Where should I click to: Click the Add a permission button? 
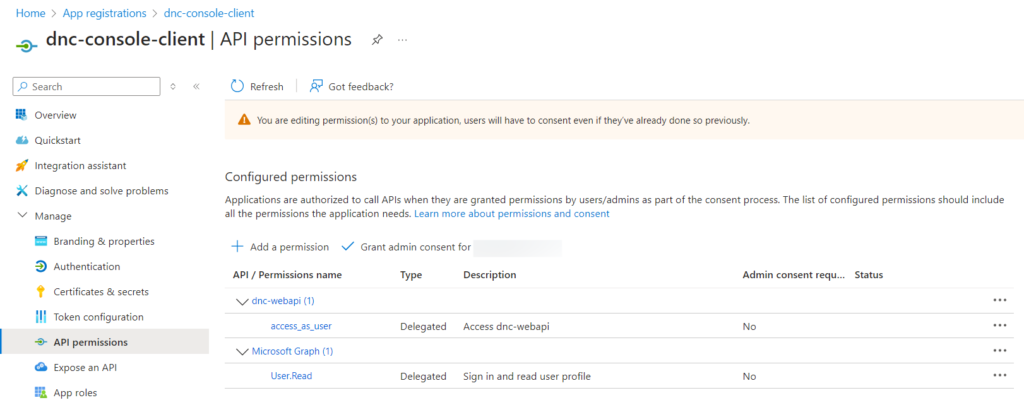tap(280, 247)
